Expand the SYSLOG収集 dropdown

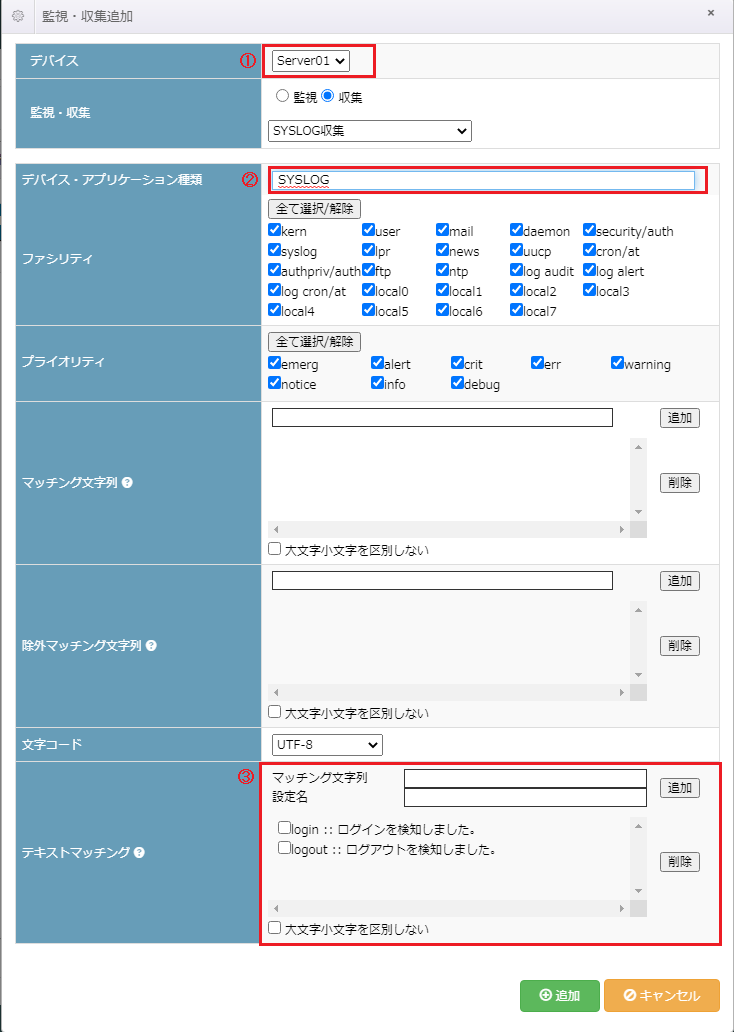click(x=370, y=130)
